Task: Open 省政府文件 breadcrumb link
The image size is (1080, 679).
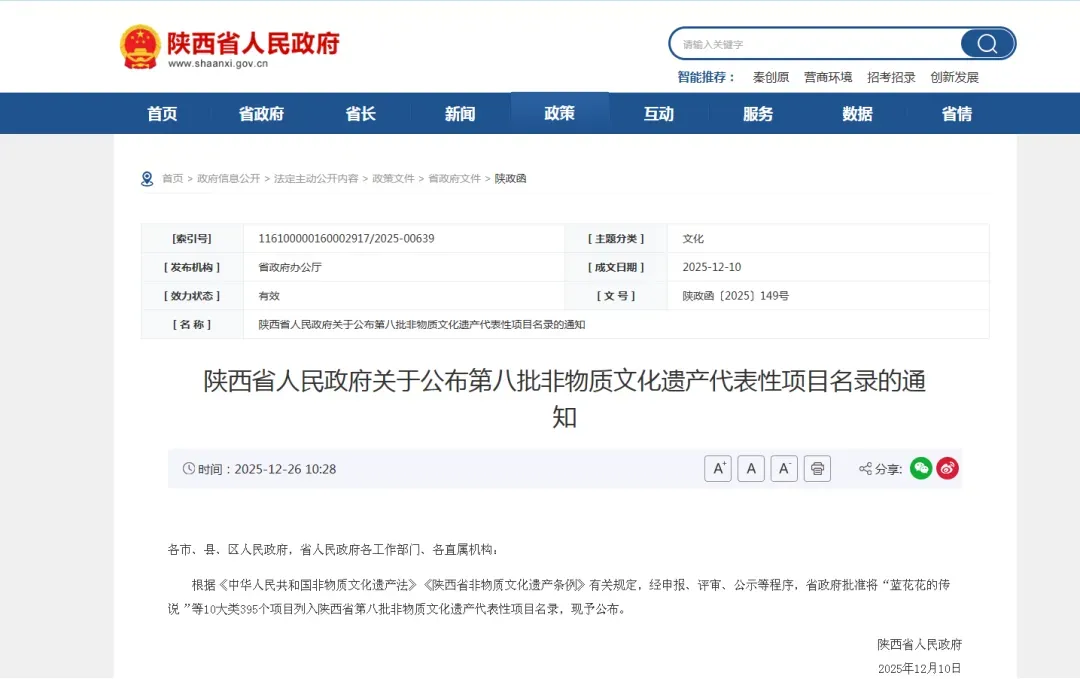Action: click(x=454, y=179)
